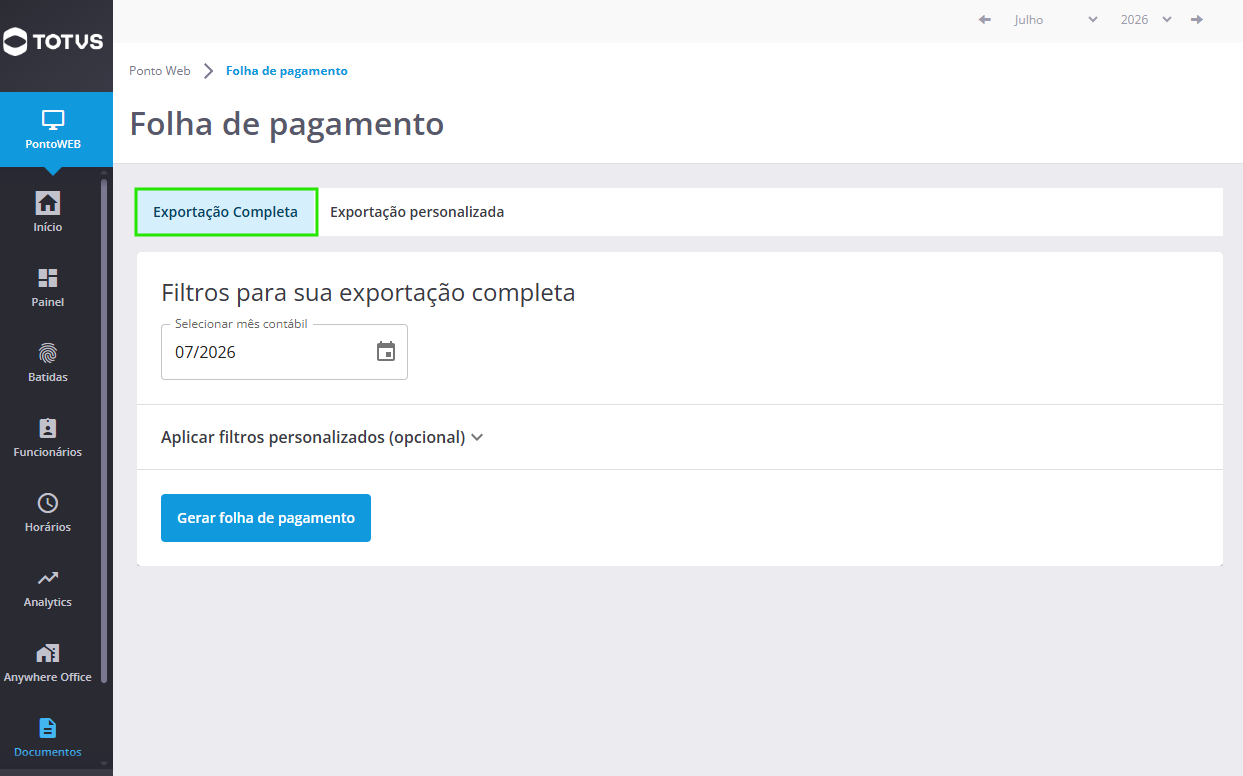Viewport: 1243px width, 776px height.
Task: Click Filtros para sua exportação completa heading
Action: [368, 293]
